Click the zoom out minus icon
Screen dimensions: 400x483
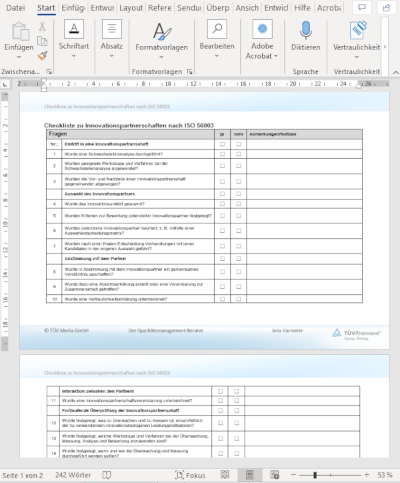[x=293, y=475]
